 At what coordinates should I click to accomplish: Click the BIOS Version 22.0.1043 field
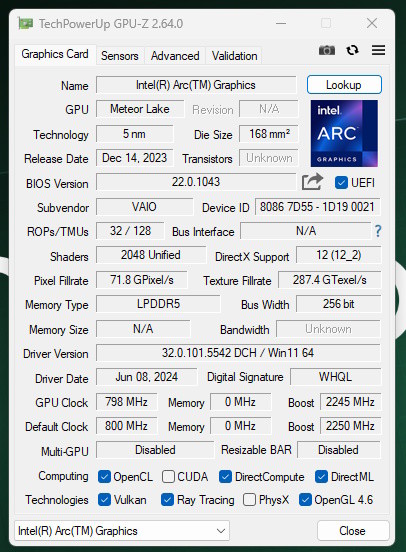pyautogui.click(x=196, y=182)
